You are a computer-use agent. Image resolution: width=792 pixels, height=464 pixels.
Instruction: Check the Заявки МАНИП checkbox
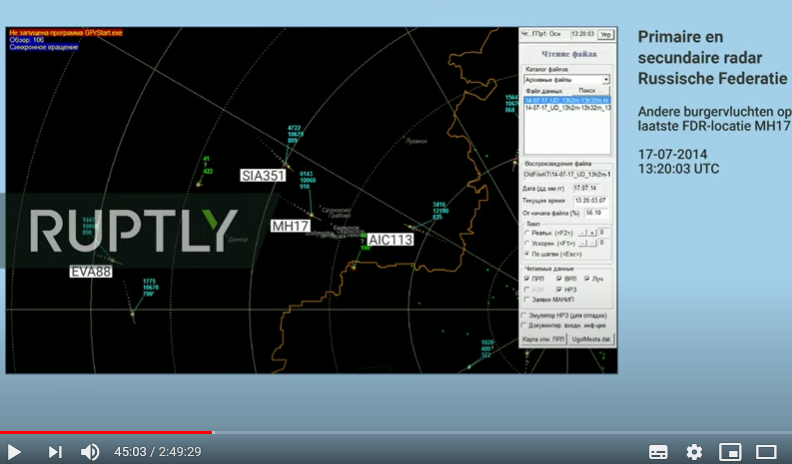[x=527, y=300]
